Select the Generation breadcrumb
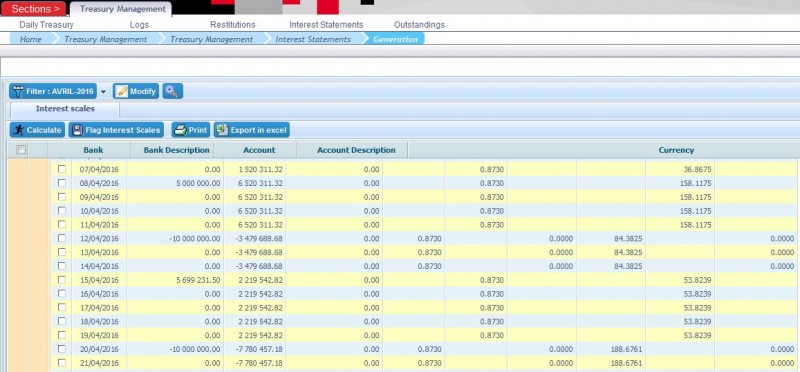The width and height of the screenshot is (800, 372). (x=395, y=39)
